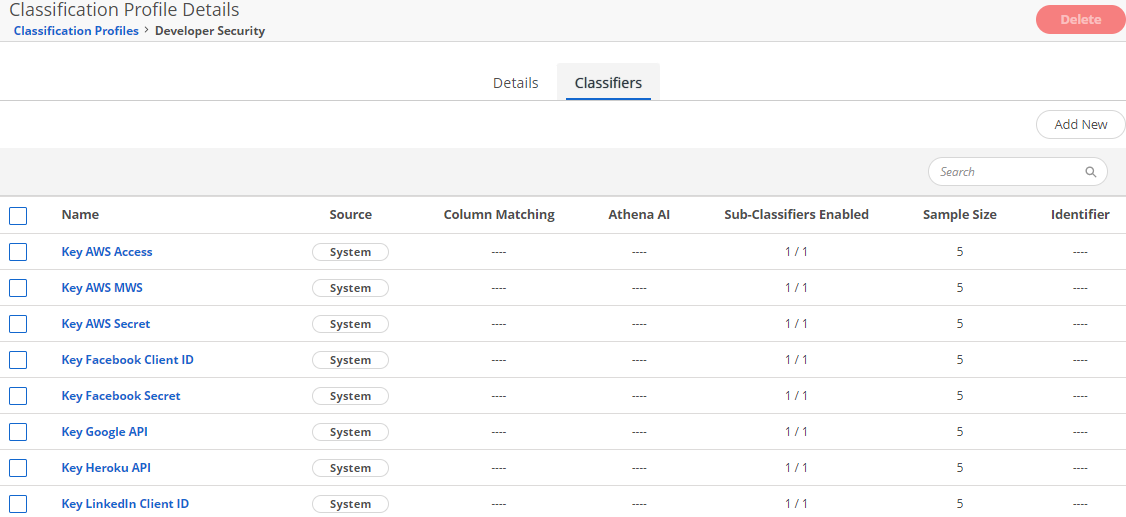Click the Name column header
This screenshot has height=517, width=1126.
point(80,214)
